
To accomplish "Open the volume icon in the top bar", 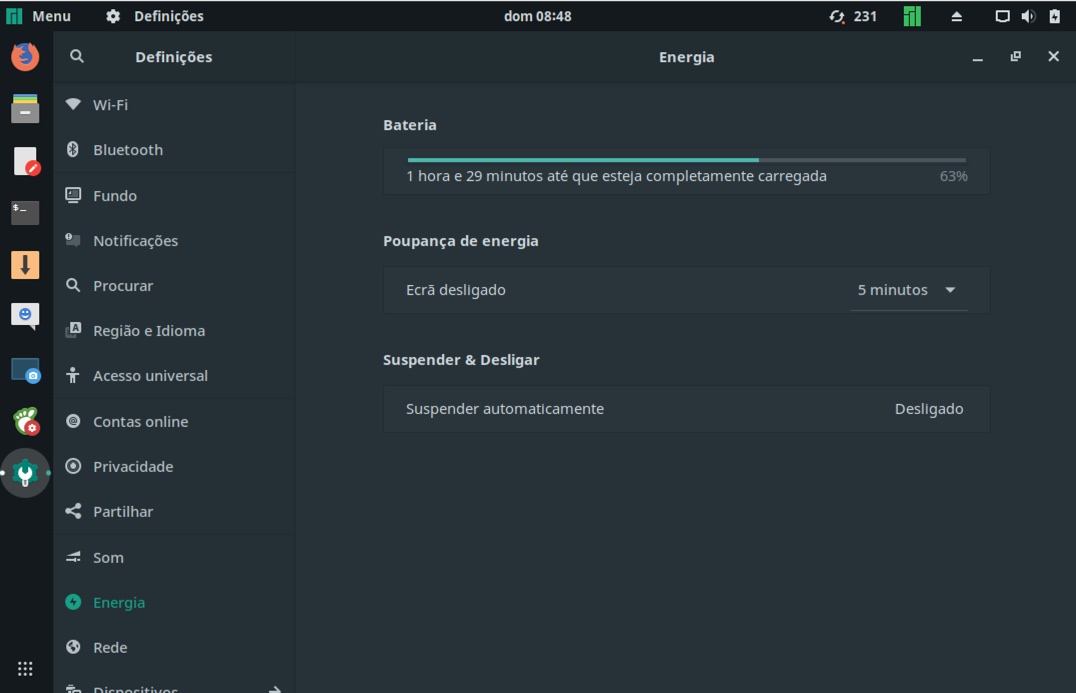I will click(x=1029, y=16).
